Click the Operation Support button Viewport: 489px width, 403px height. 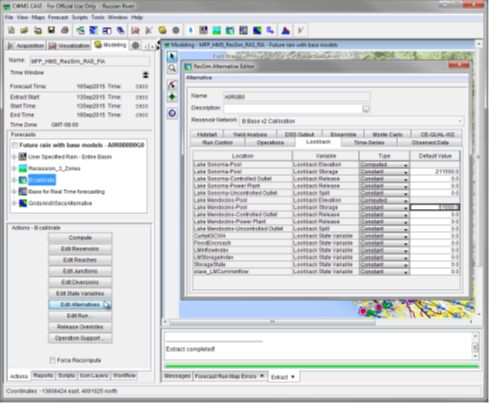point(80,338)
